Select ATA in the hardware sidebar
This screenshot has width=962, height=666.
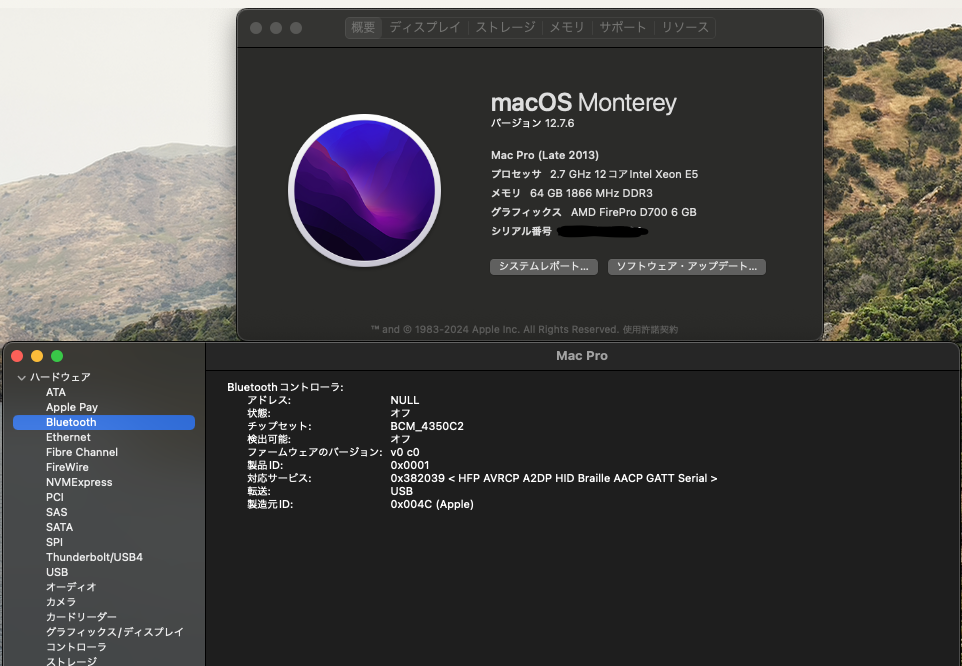click(56, 393)
